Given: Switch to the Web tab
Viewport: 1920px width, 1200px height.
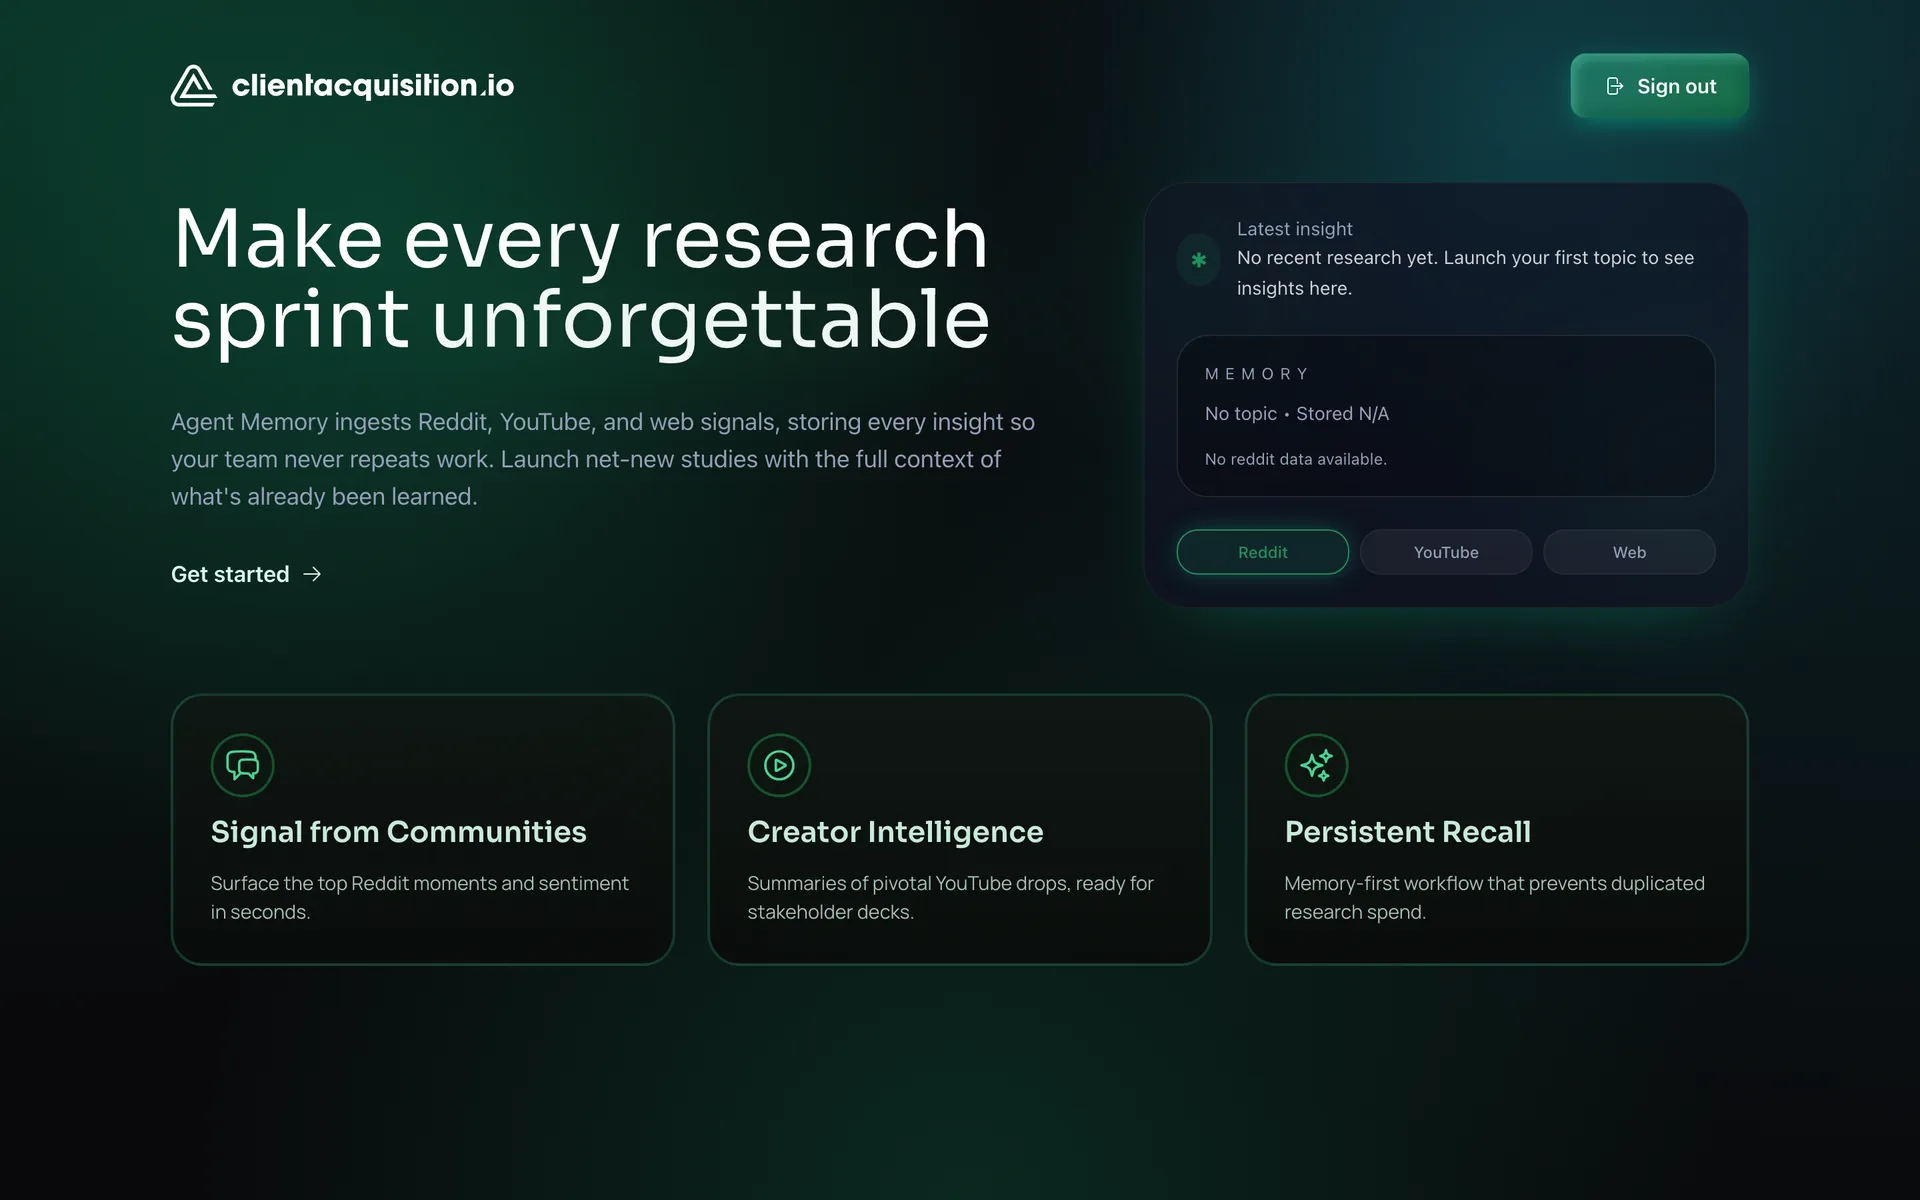Looking at the screenshot, I should [x=1629, y=552].
